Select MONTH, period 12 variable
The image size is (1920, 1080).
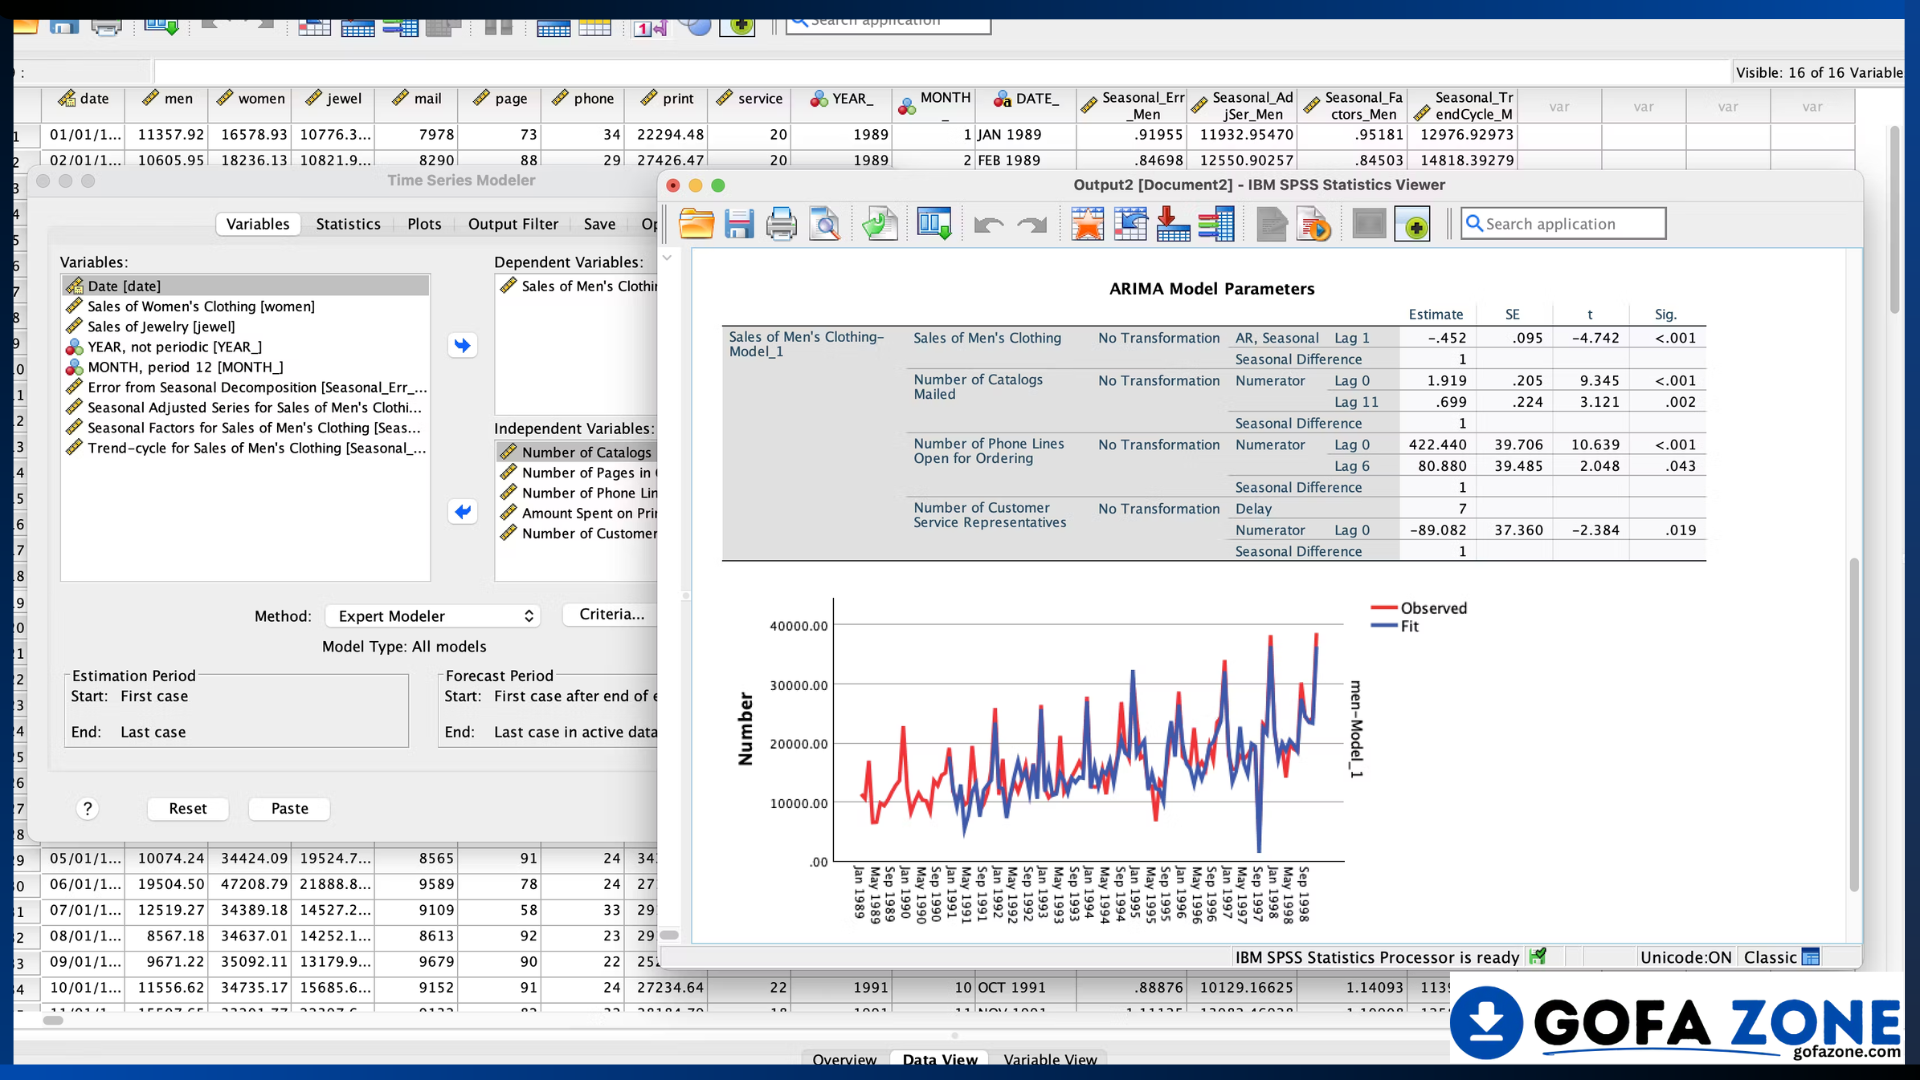coord(245,367)
